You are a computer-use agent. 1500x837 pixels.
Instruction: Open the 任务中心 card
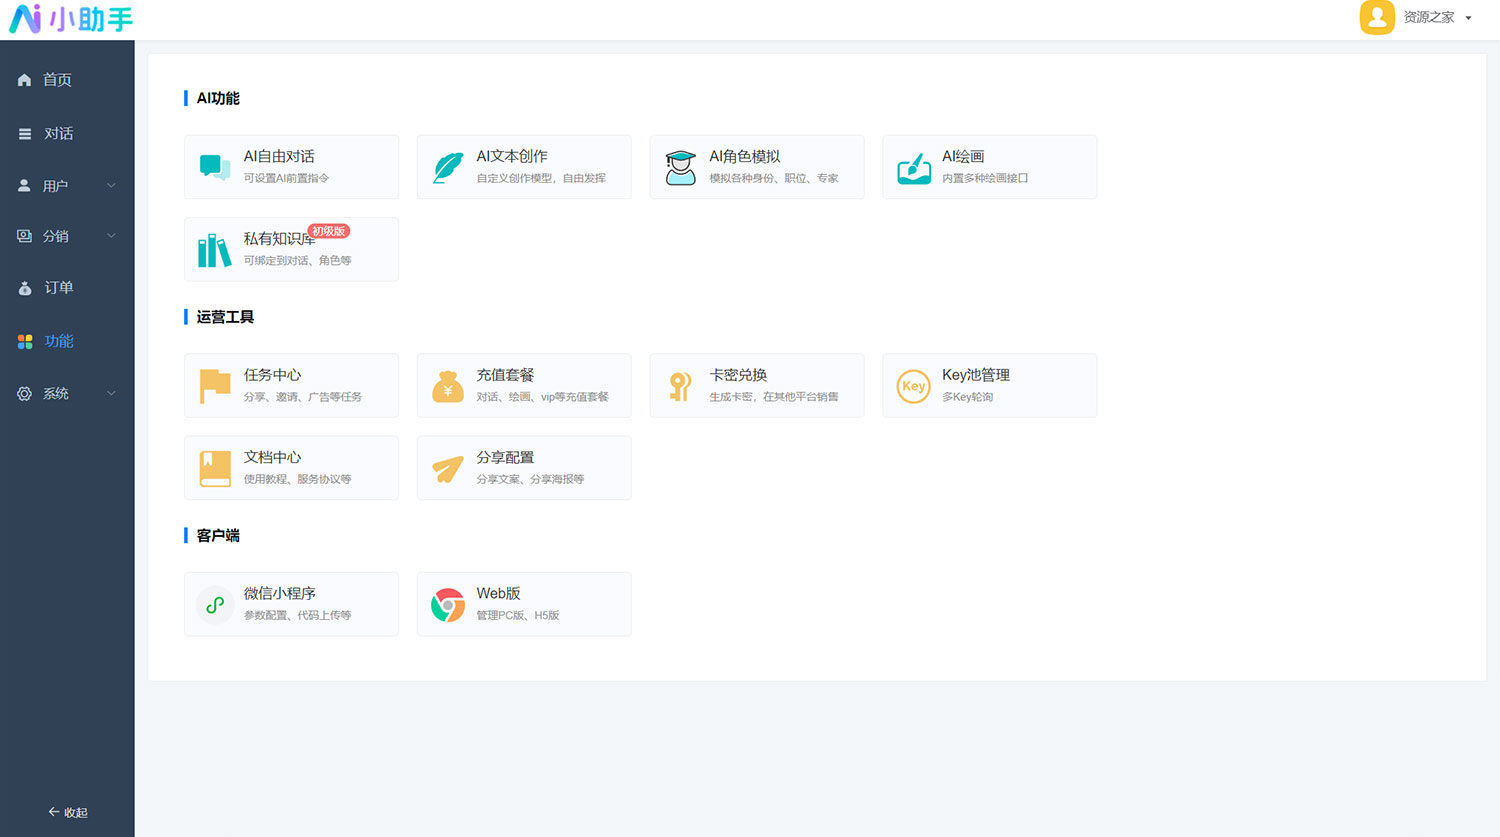[291, 386]
